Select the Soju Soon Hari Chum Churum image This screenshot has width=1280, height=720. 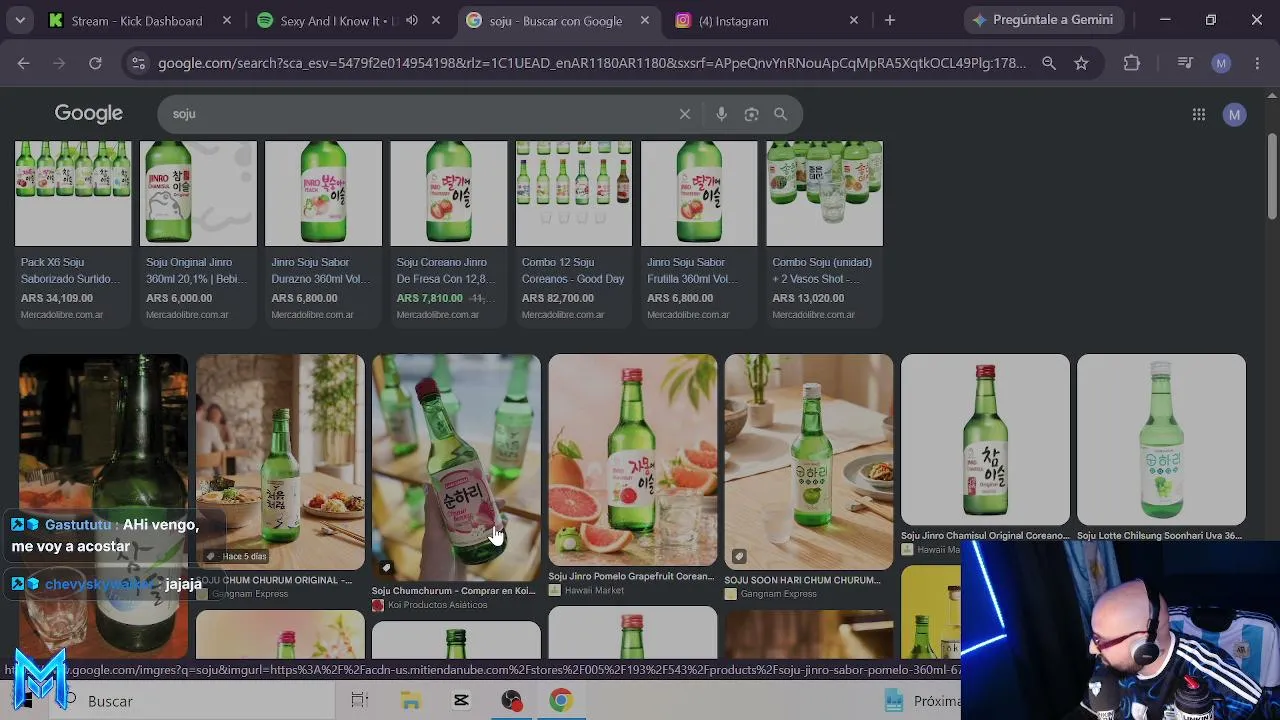pyautogui.click(x=808, y=462)
